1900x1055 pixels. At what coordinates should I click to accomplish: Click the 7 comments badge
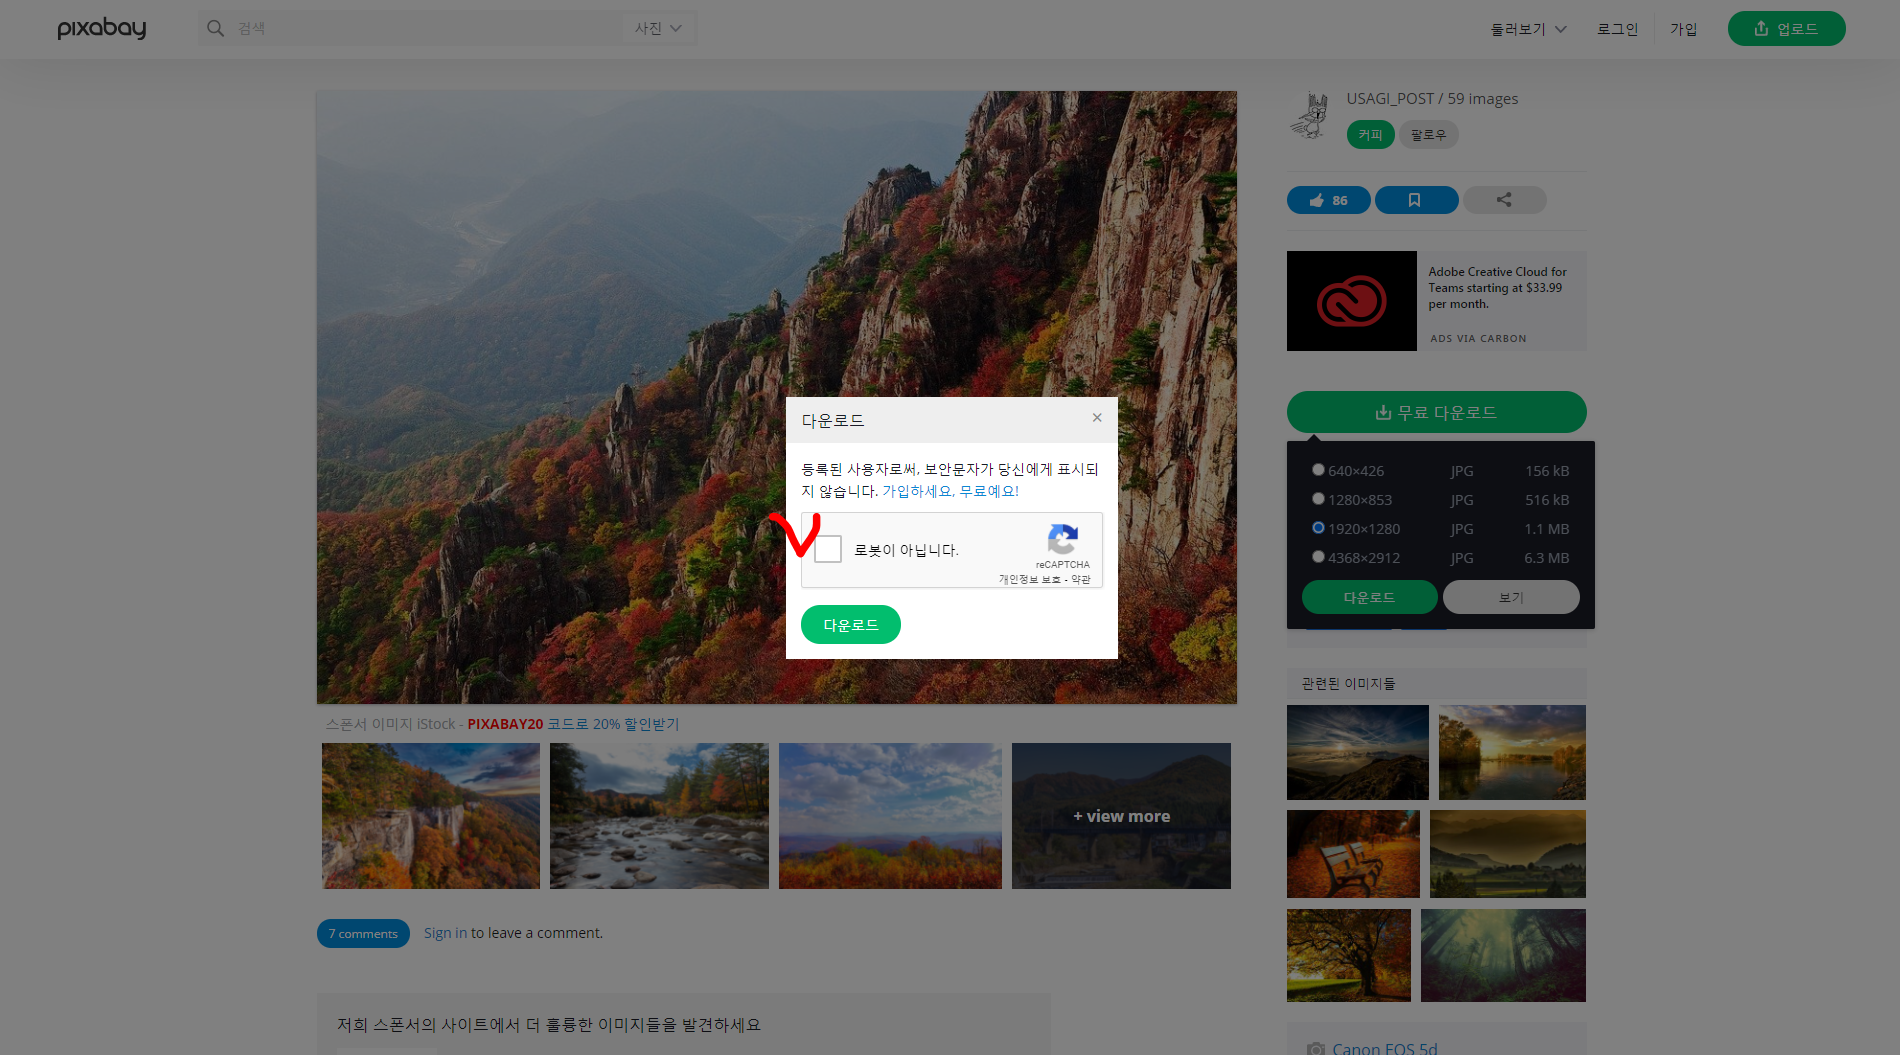tap(363, 933)
